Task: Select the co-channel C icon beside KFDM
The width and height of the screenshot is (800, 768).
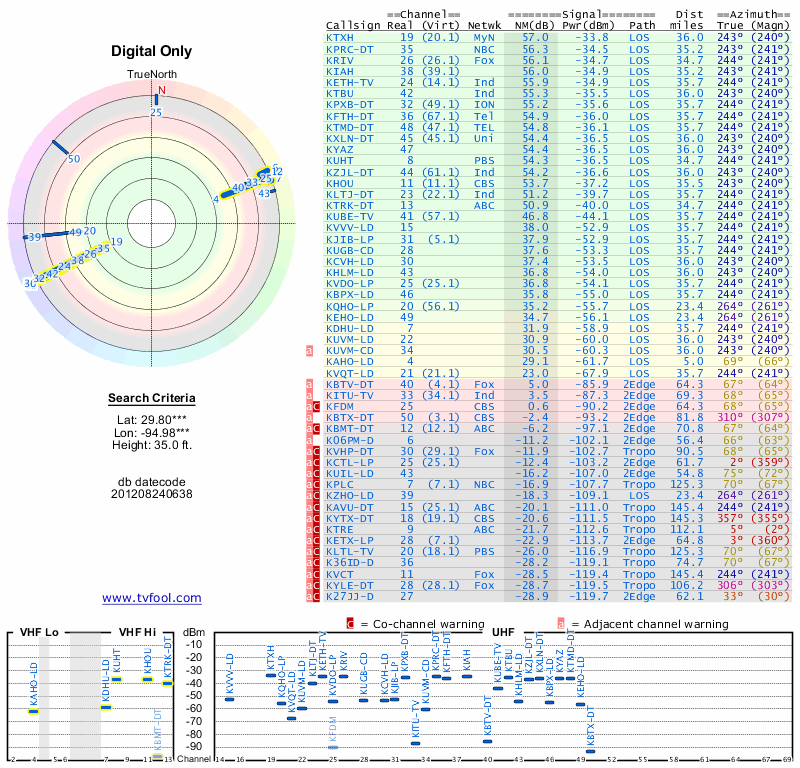Action: pos(317,406)
